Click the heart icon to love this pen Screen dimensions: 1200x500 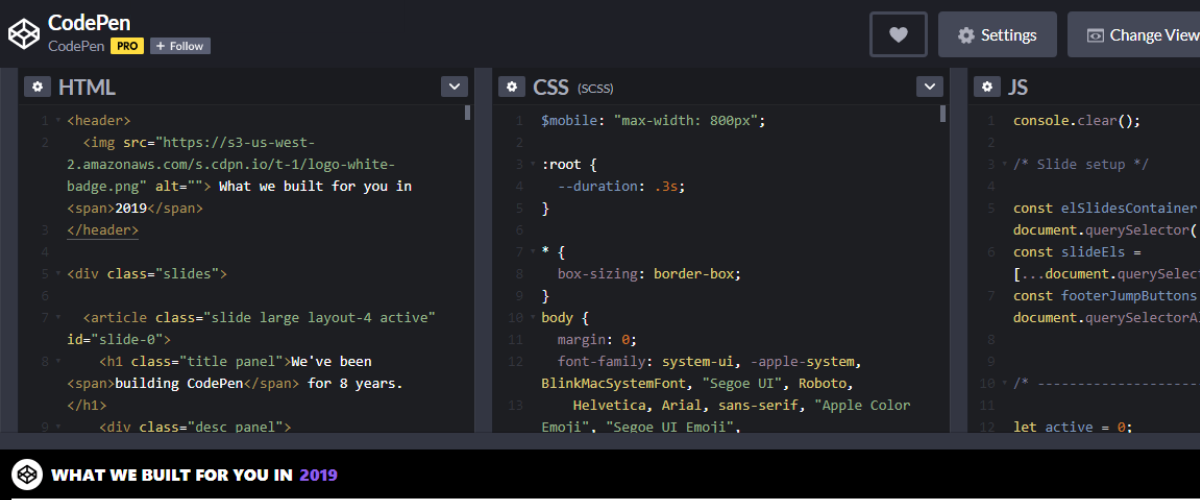click(x=898, y=35)
